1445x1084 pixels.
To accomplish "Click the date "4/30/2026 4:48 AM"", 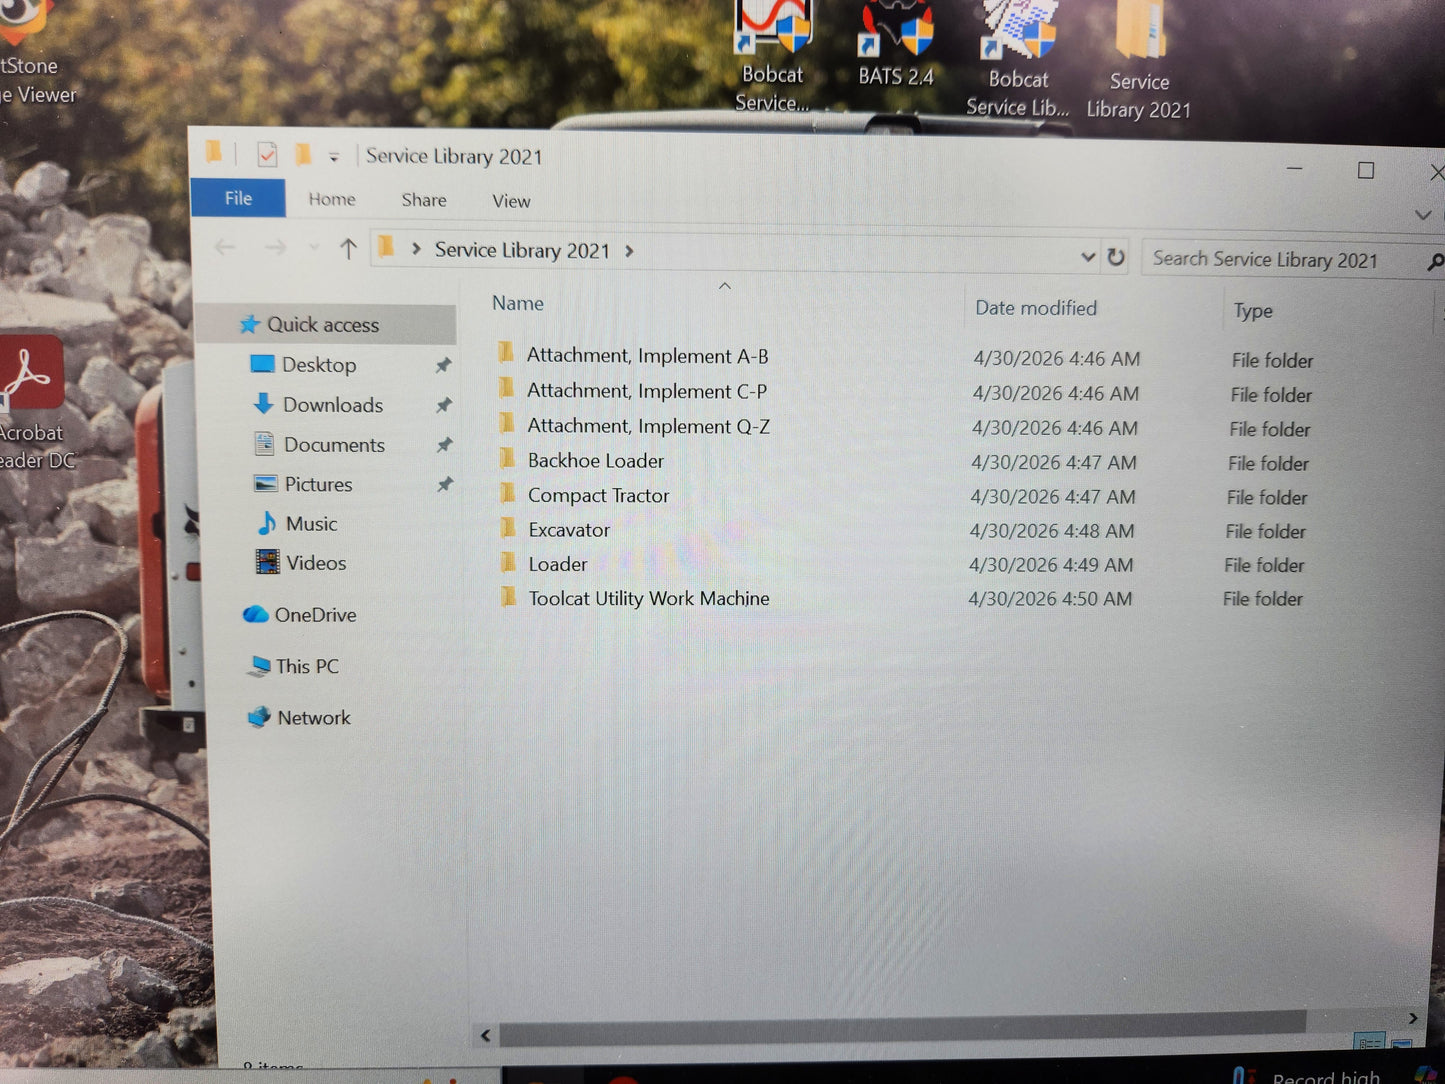I will click(x=1052, y=531).
